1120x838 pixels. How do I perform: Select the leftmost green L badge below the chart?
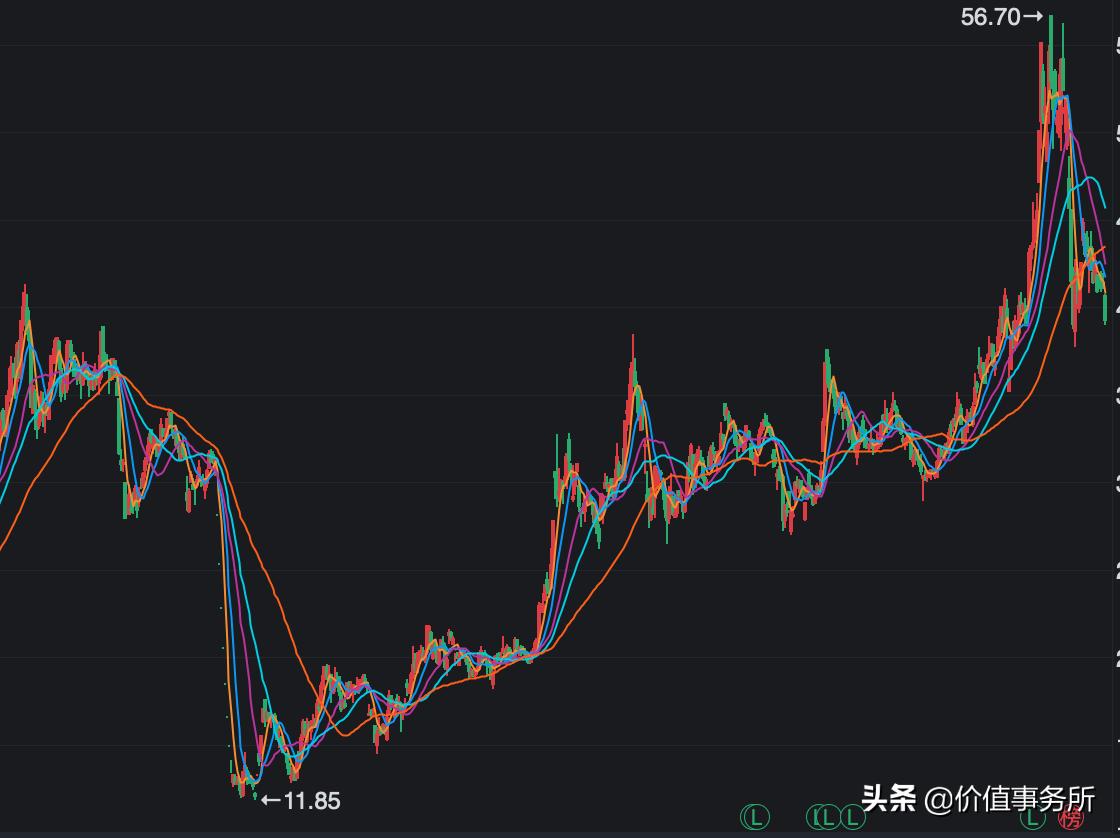755,817
